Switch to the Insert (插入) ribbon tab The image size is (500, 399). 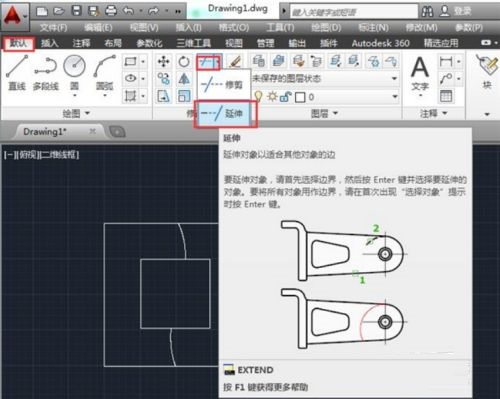[50, 43]
